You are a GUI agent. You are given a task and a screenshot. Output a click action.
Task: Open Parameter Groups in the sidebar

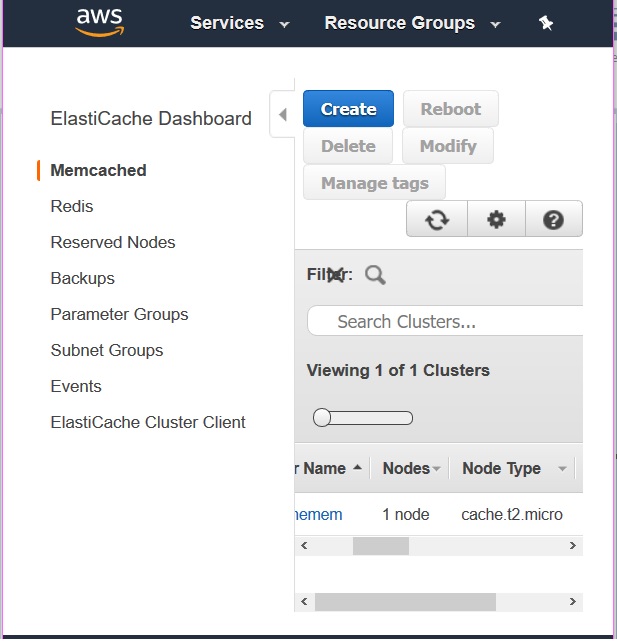[119, 314]
